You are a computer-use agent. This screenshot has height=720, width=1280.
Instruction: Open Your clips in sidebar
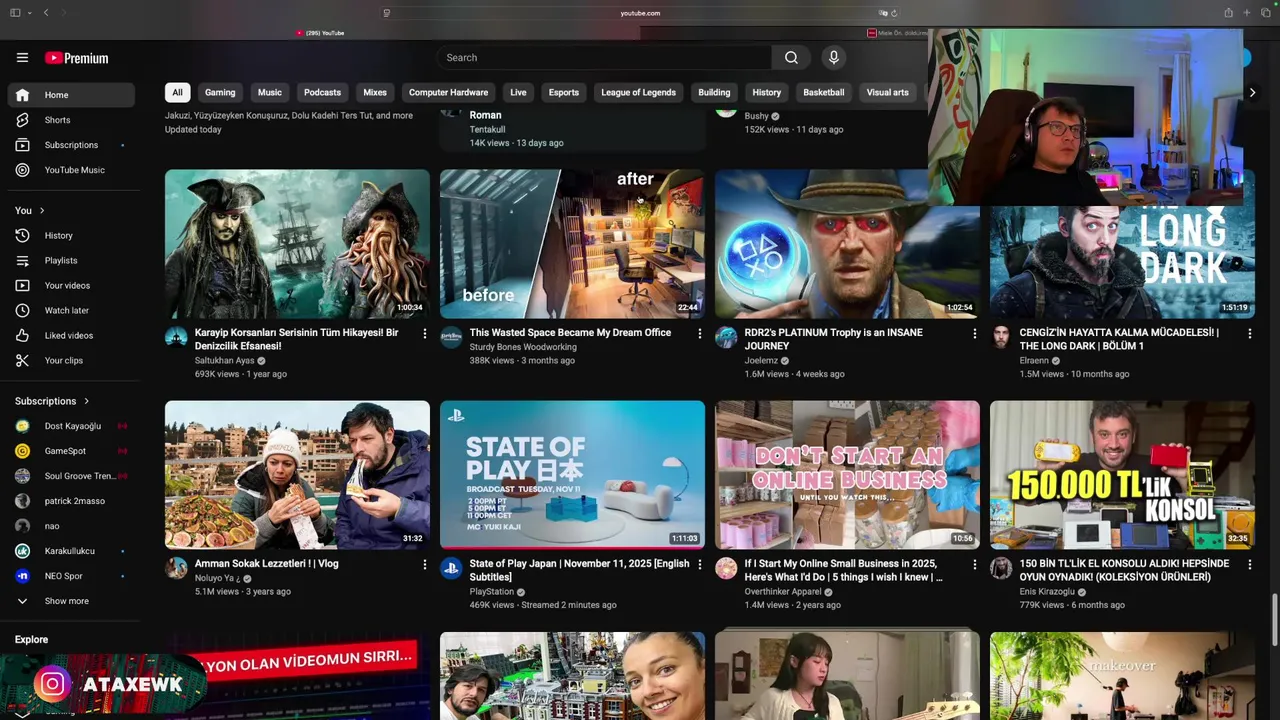click(x=71, y=361)
